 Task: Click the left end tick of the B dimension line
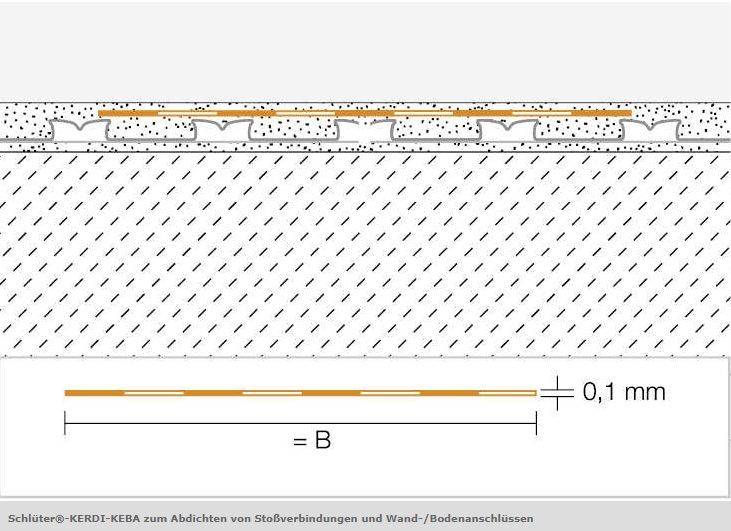65,423
